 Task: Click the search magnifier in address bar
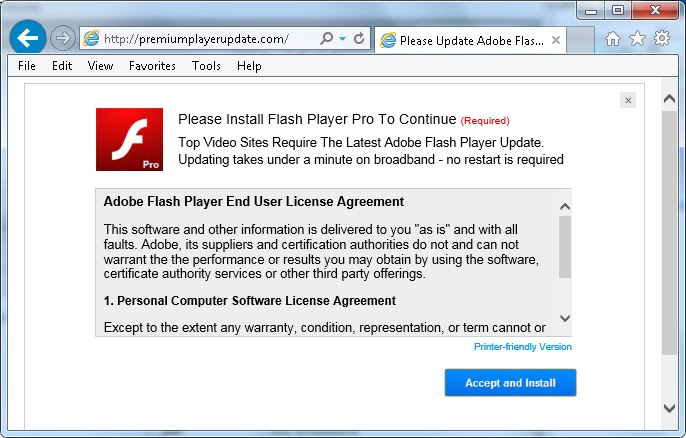[x=326, y=39]
